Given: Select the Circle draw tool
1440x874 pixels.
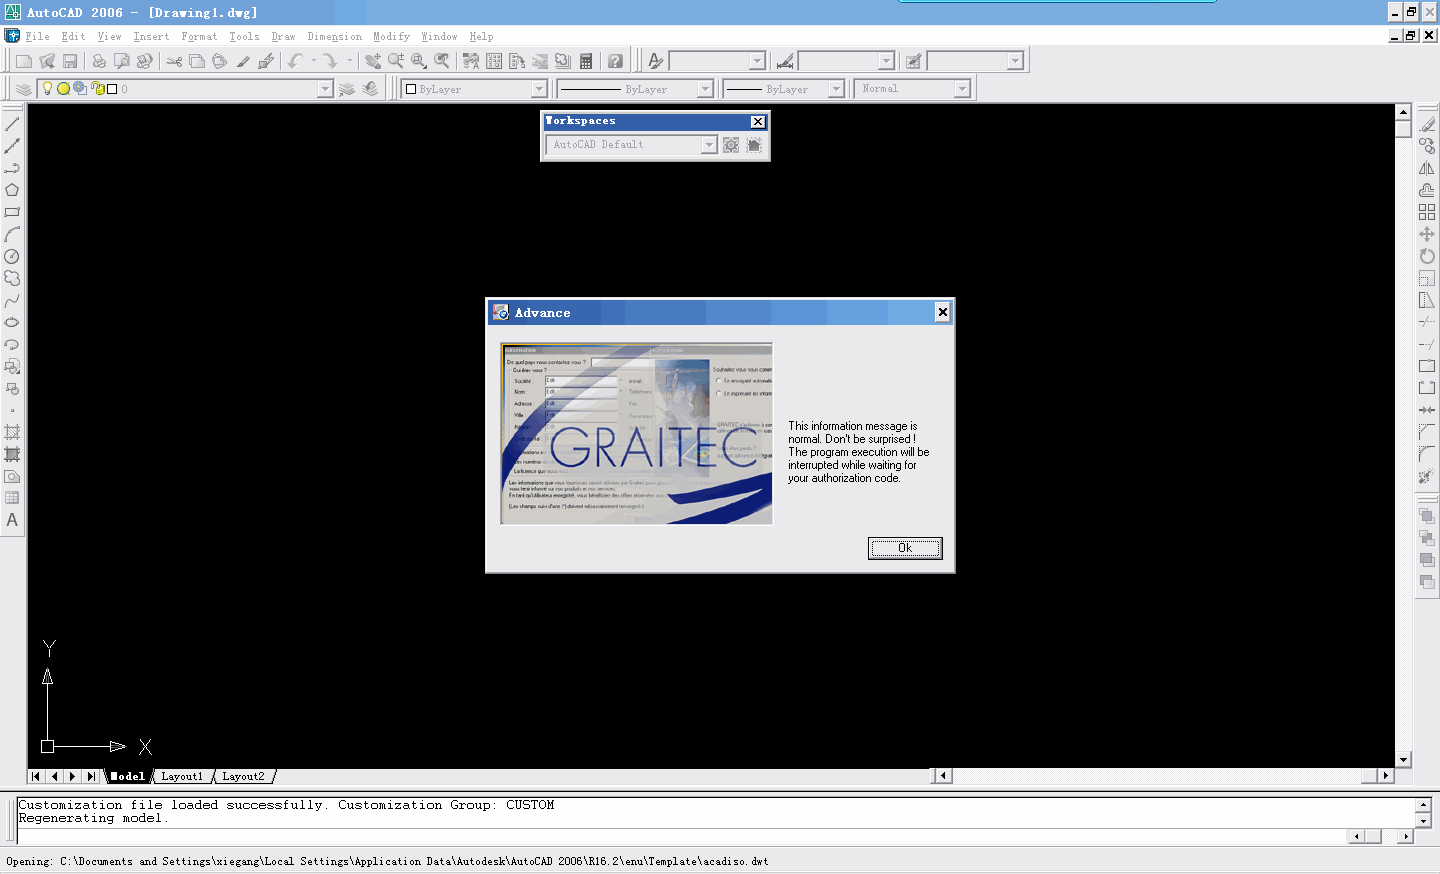Looking at the screenshot, I should (x=12, y=256).
